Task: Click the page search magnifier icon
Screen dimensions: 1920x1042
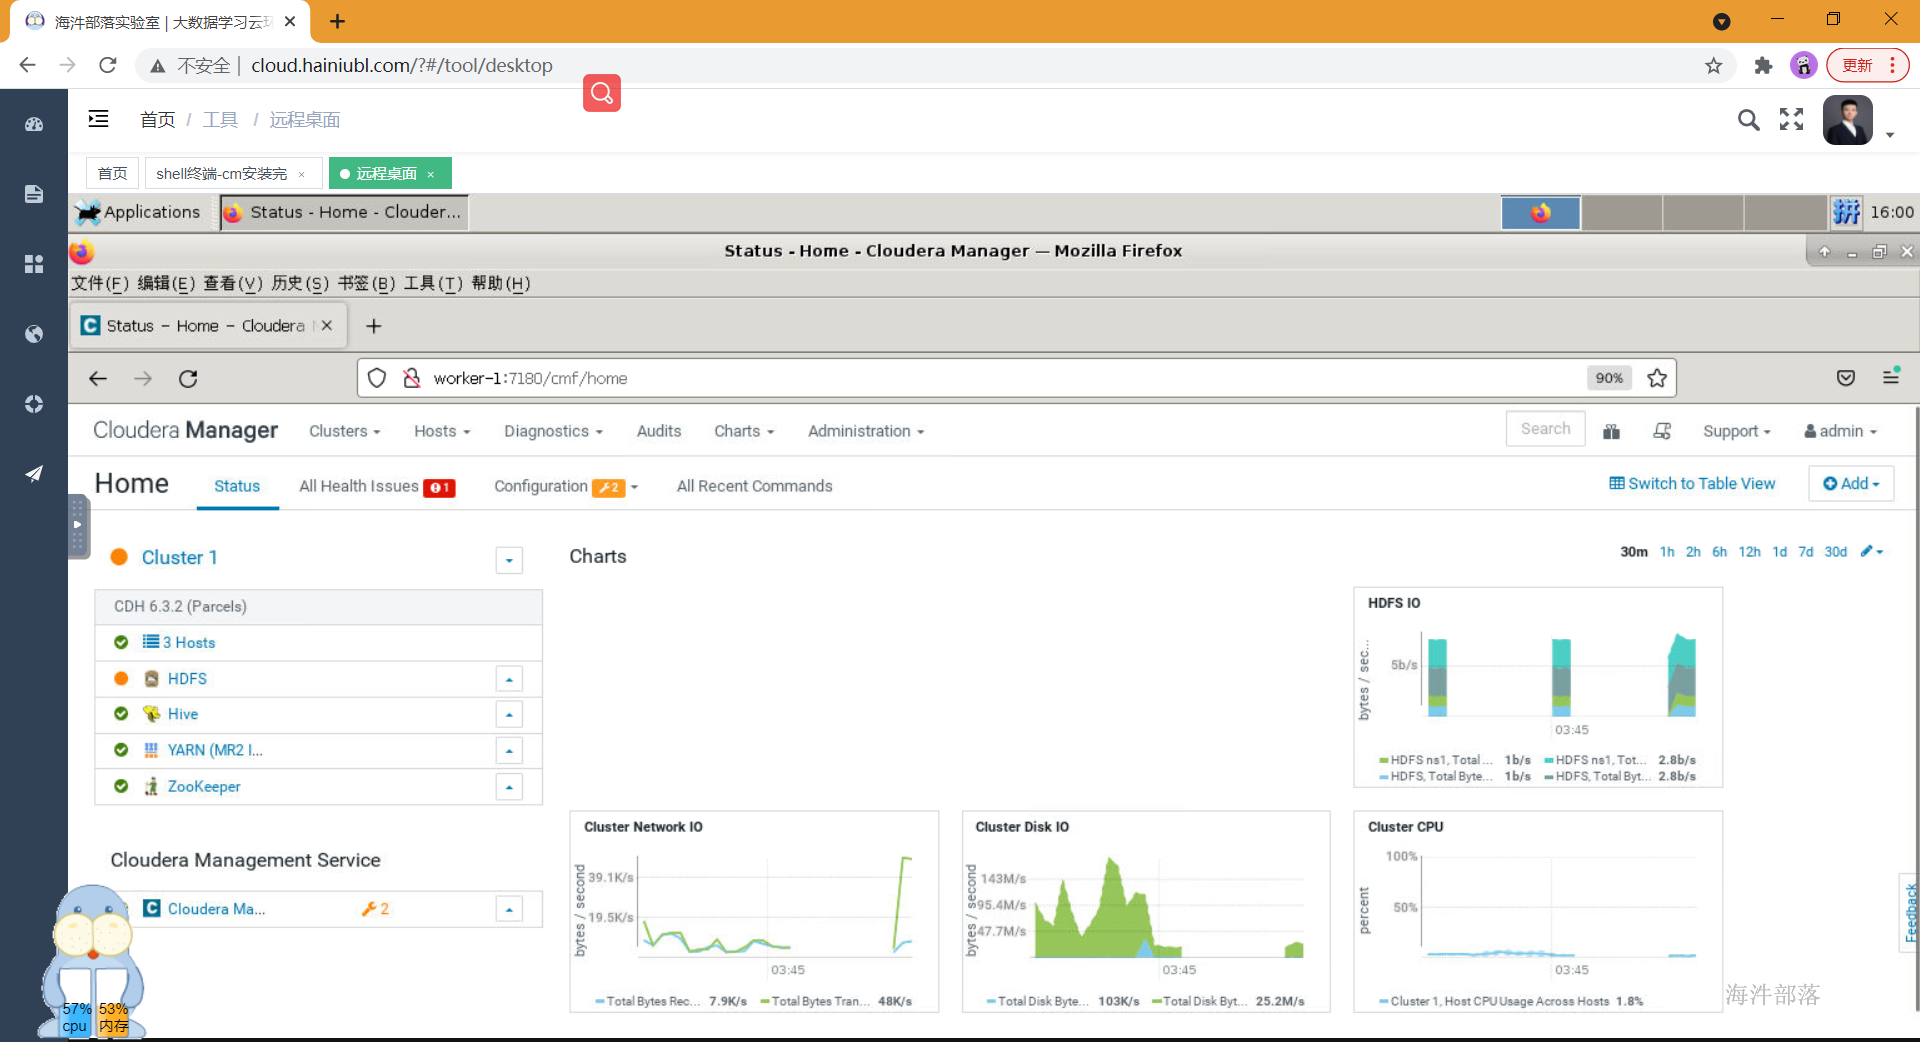Action: tap(1748, 120)
